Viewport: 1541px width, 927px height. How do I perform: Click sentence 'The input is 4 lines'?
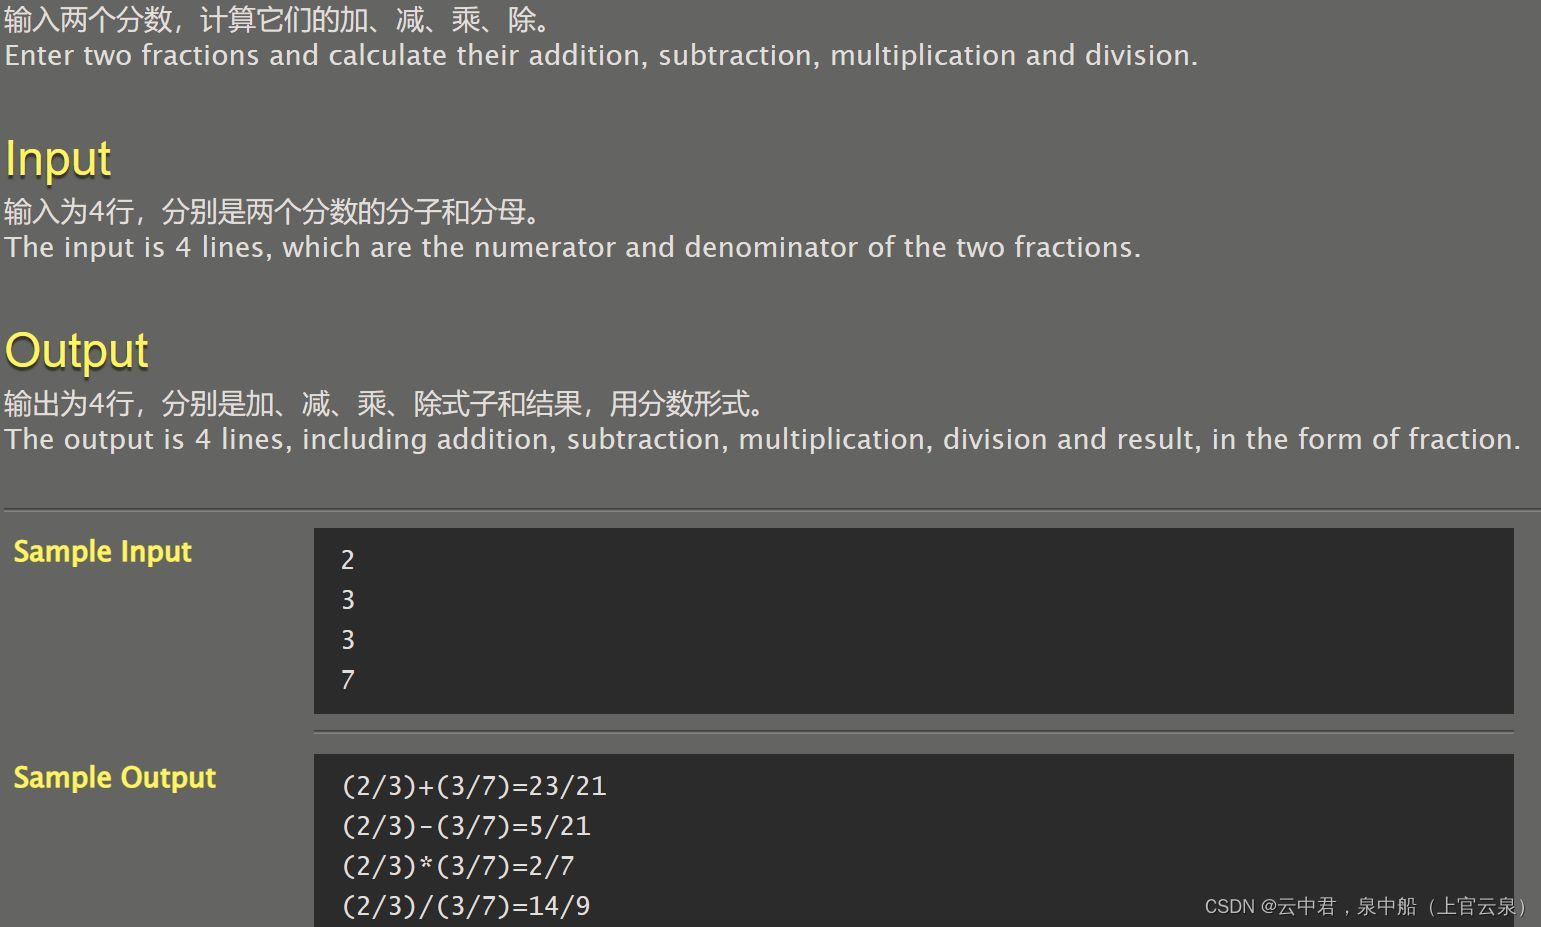point(572,247)
